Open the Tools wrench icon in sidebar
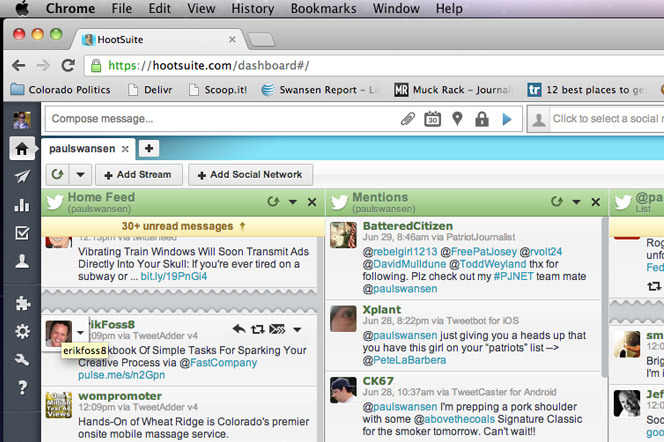Image resolution: width=664 pixels, height=442 pixels. click(x=22, y=359)
